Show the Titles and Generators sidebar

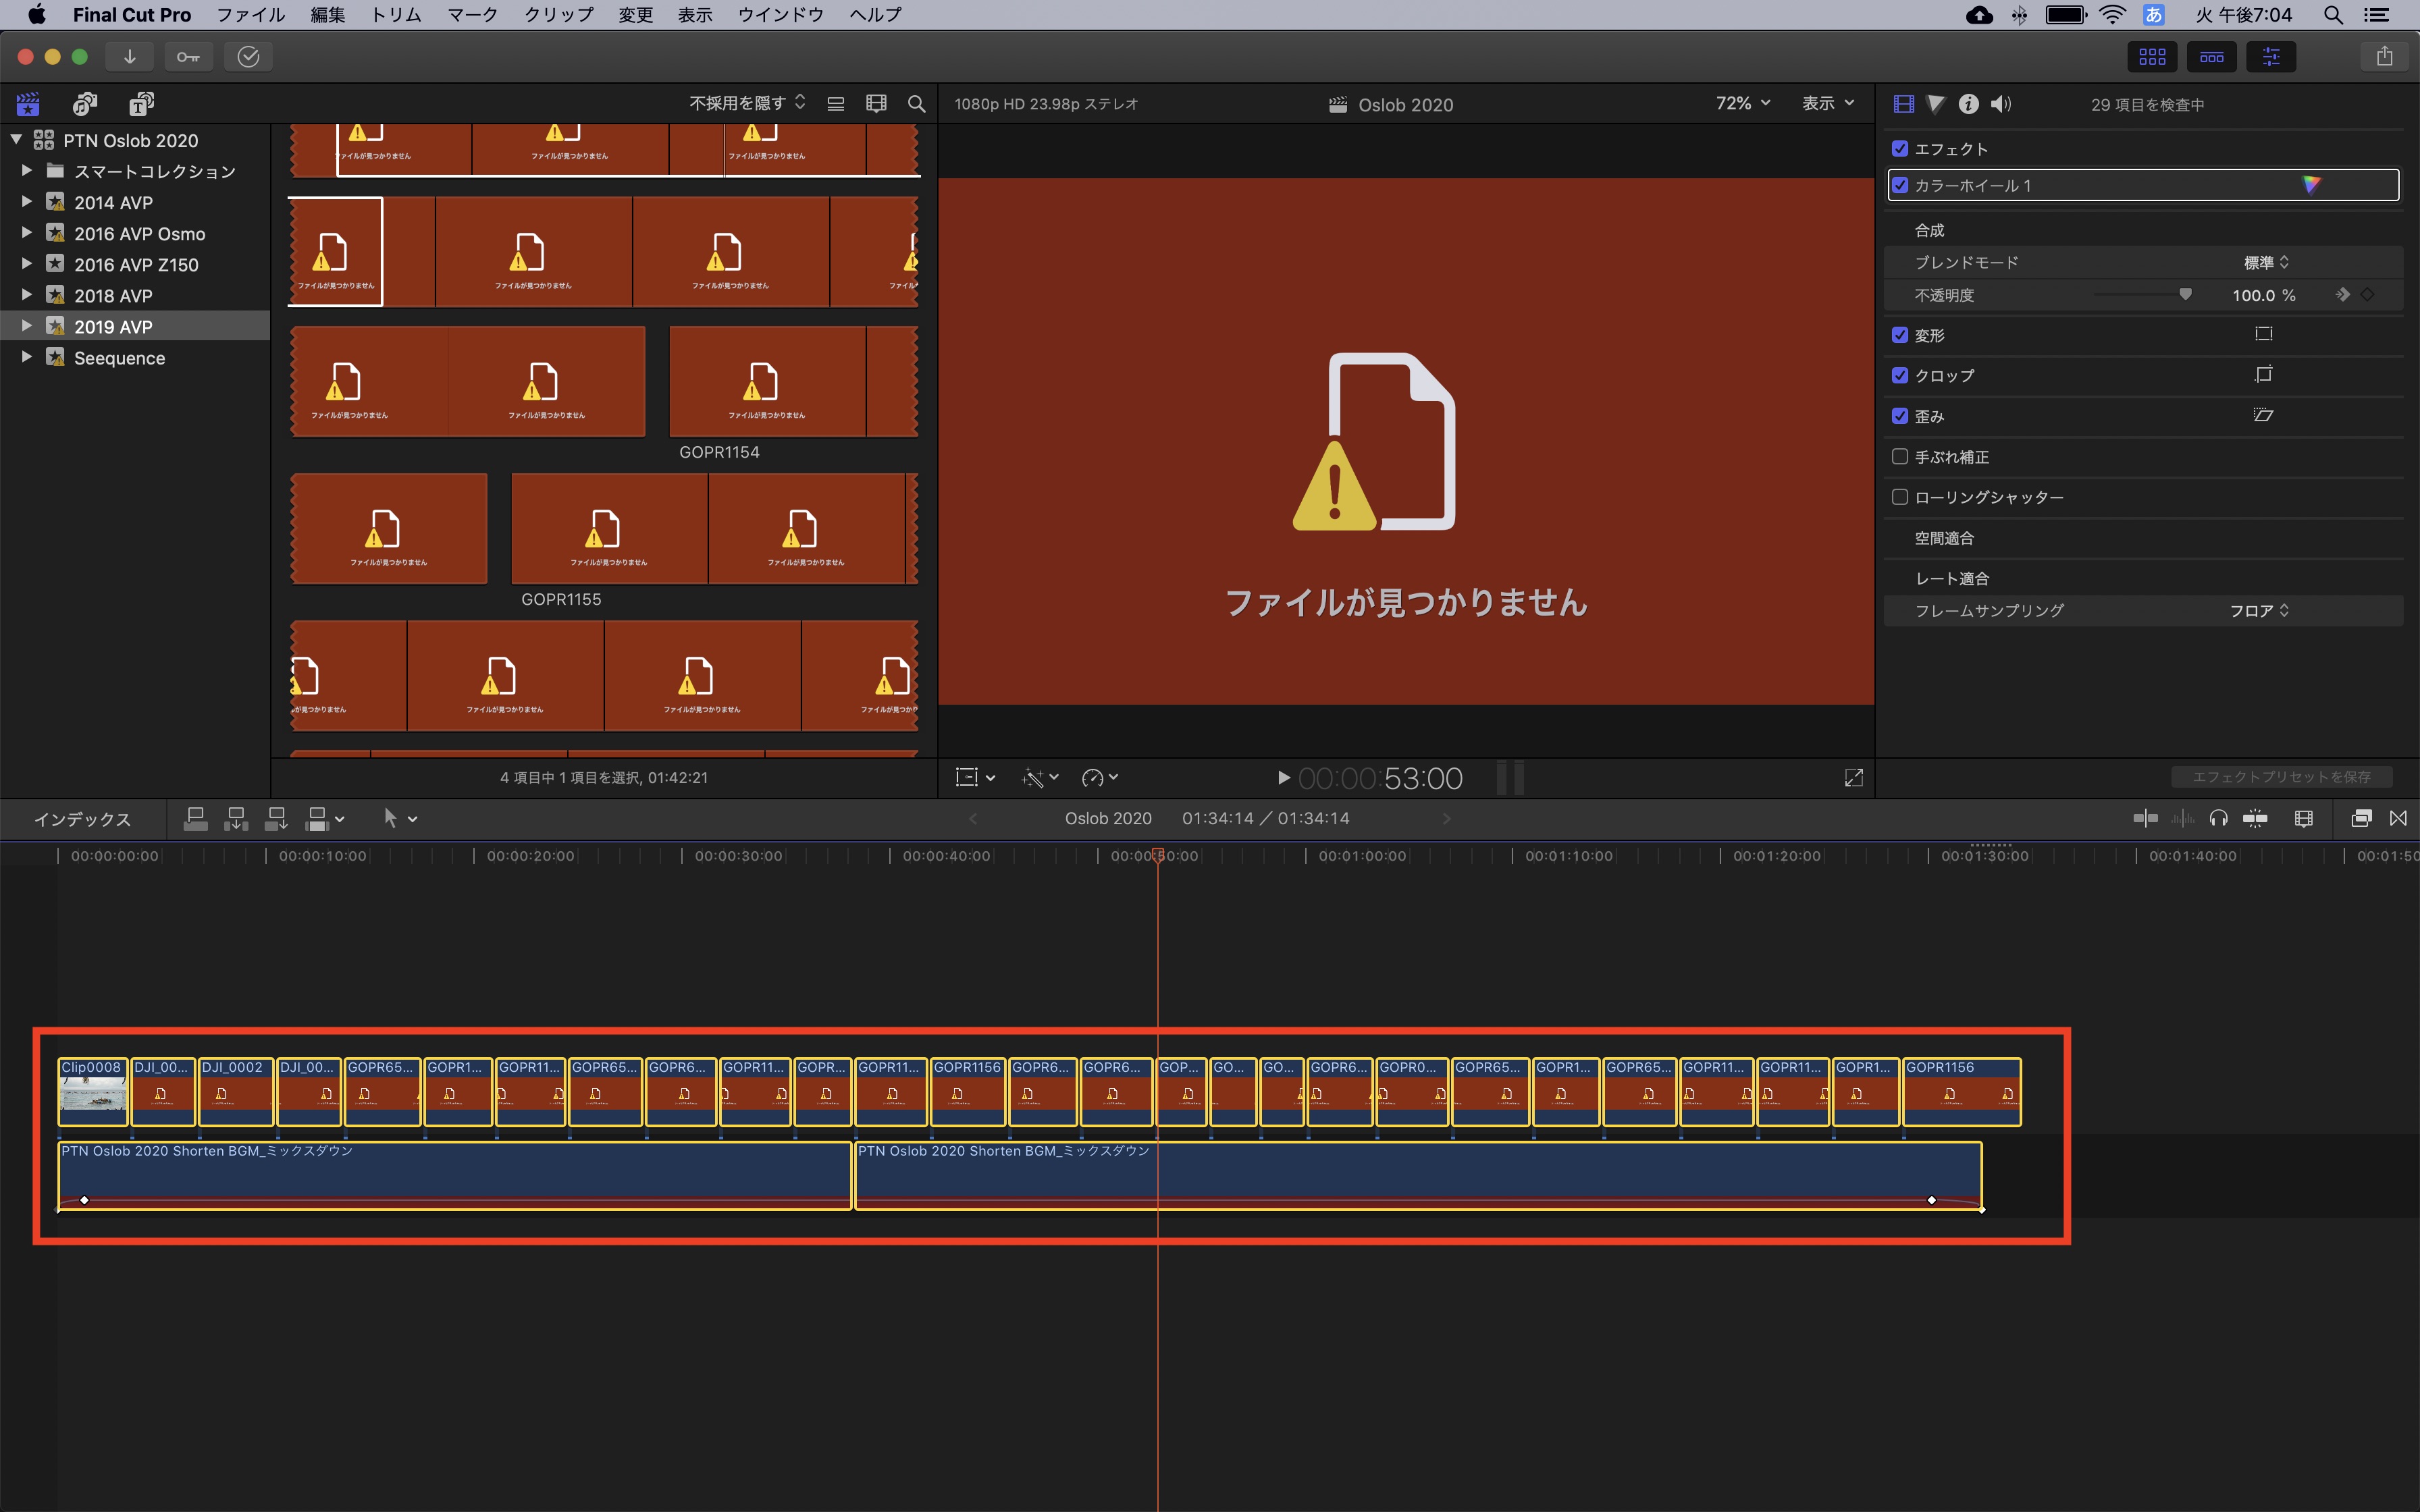point(141,104)
